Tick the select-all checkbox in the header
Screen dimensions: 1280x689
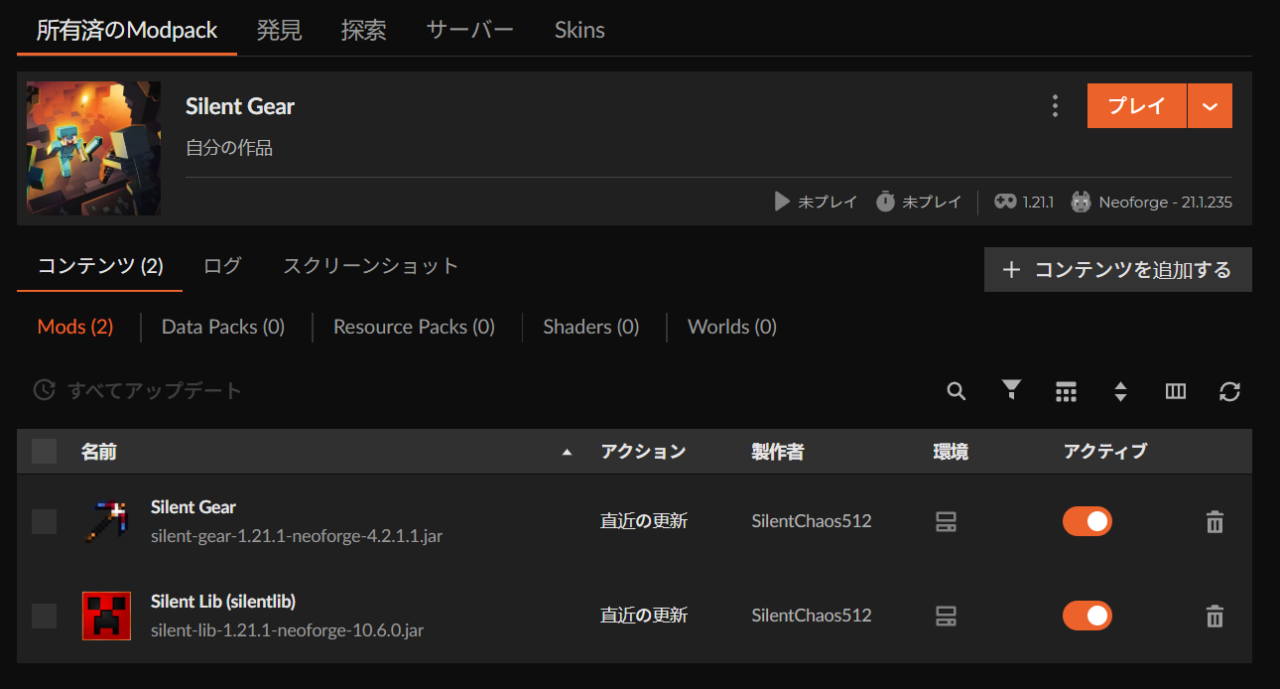(x=44, y=451)
